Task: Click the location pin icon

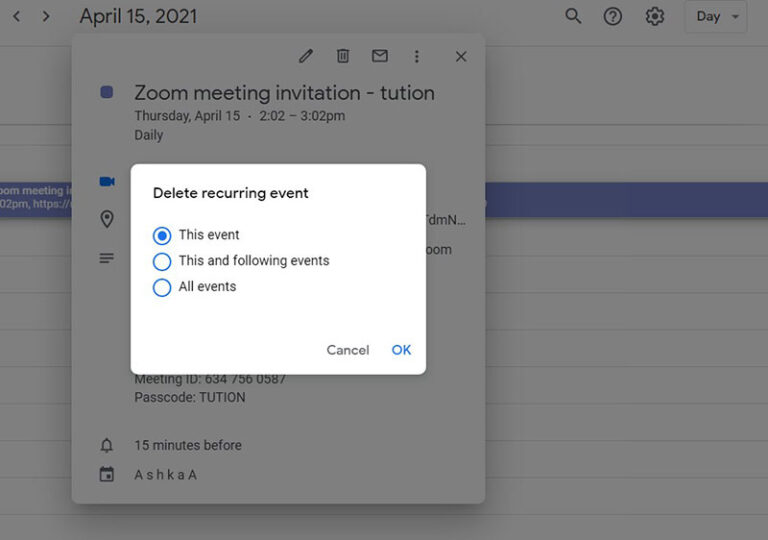Action: point(107,219)
